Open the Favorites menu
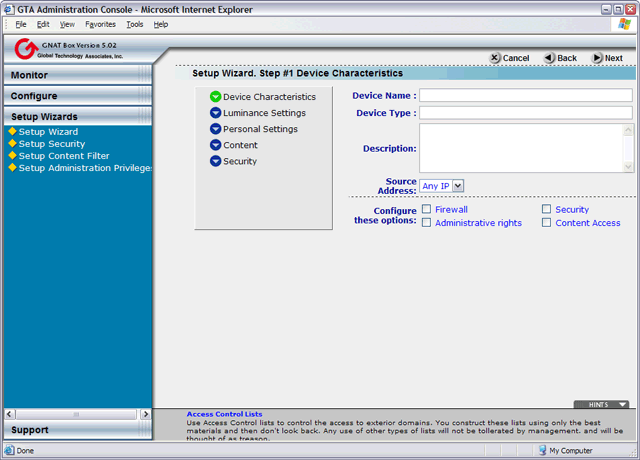This screenshot has width=640, height=460. pos(100,24)
